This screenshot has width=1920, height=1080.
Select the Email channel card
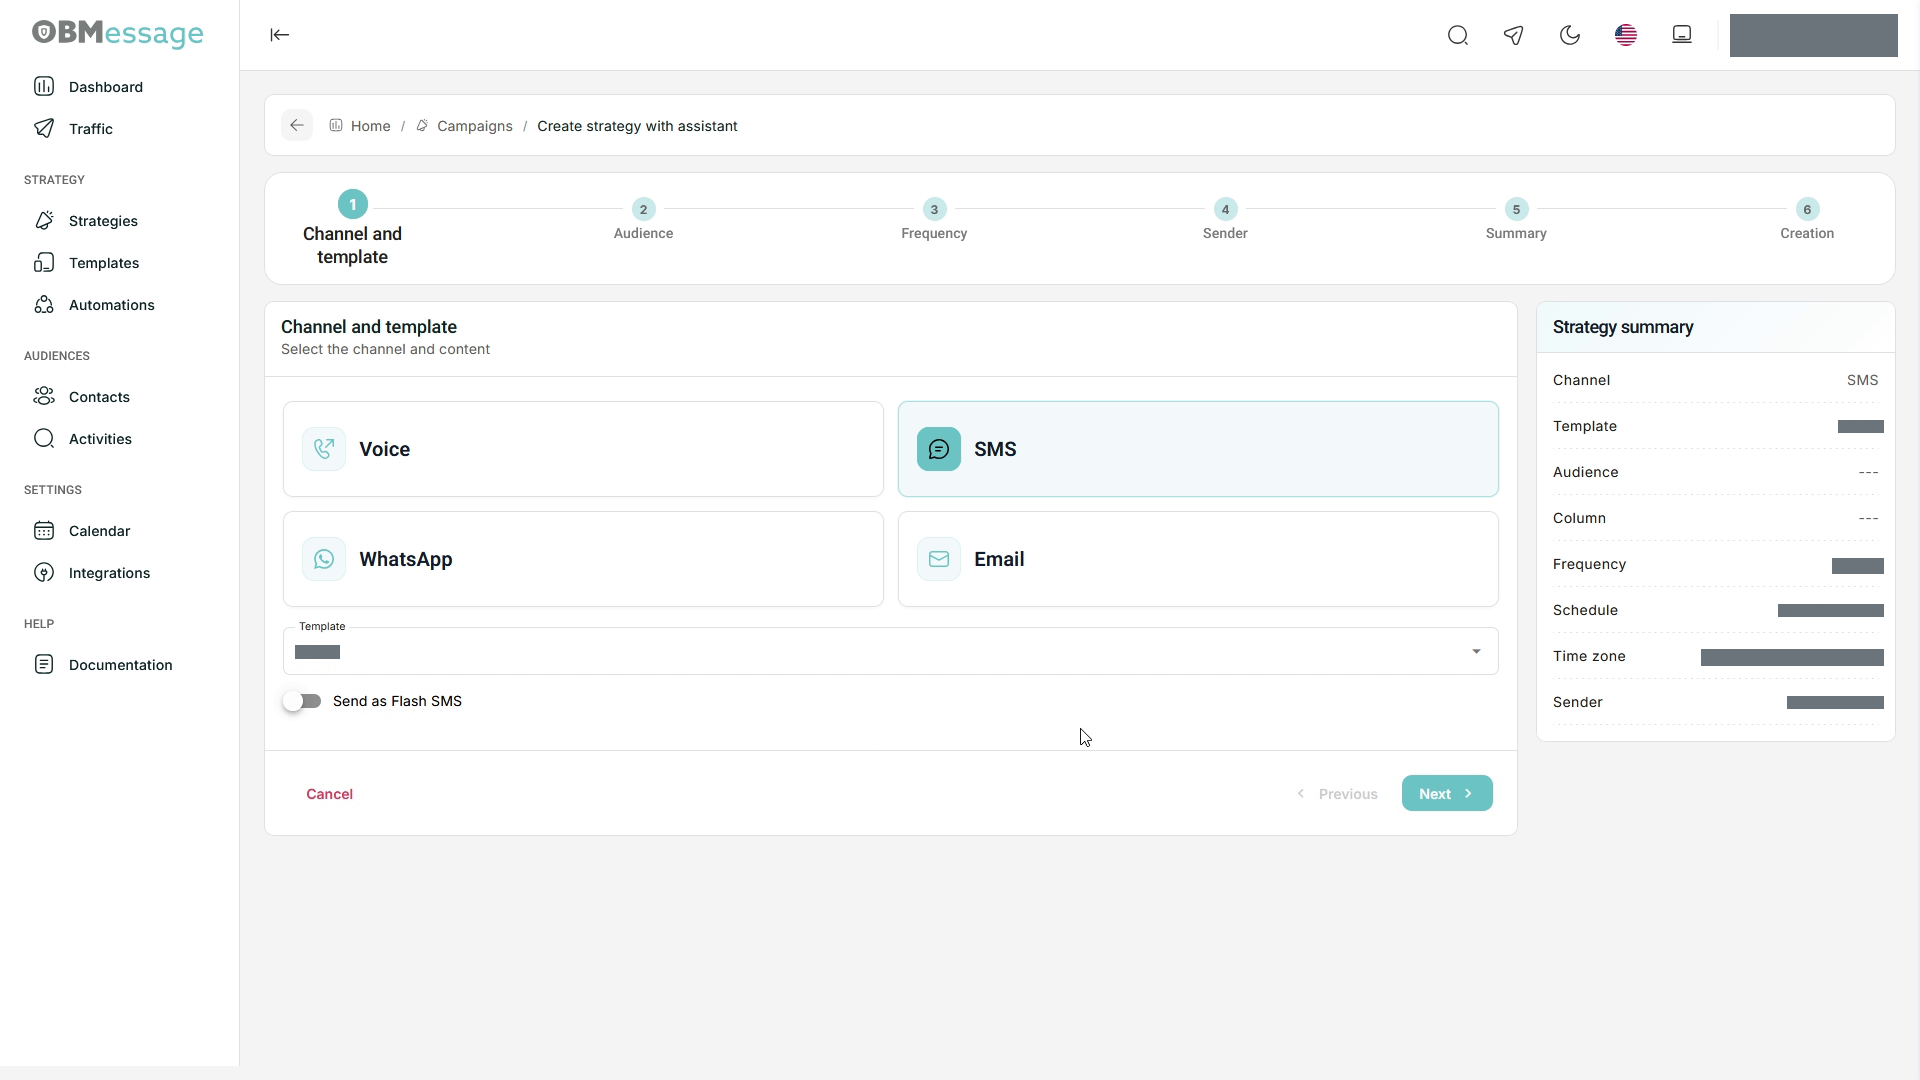tap(1198, 559)
